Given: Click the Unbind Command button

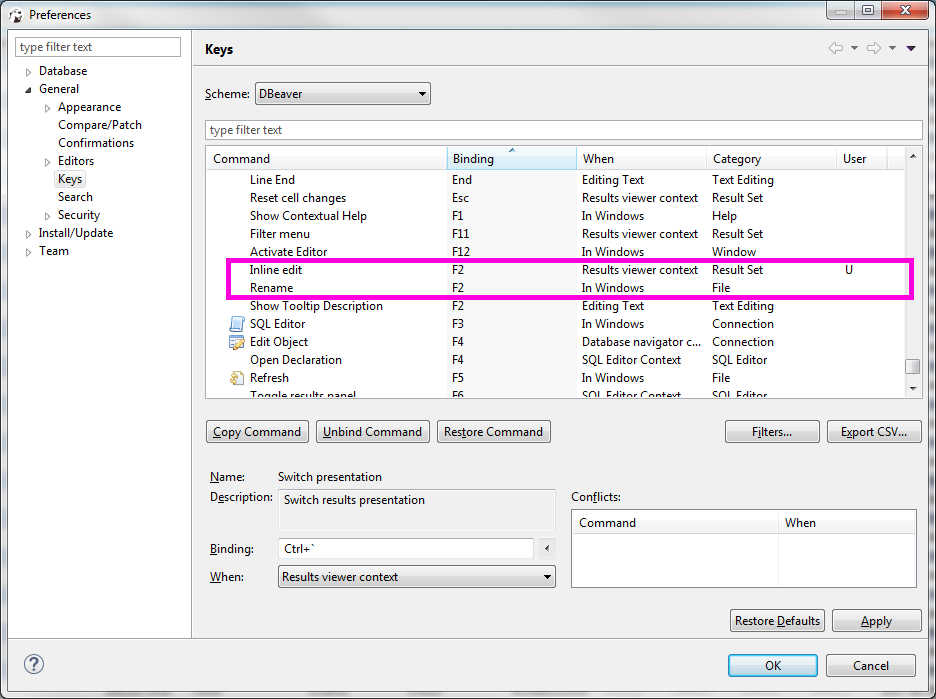Looking at the screenshot, I should click(372, 431).
